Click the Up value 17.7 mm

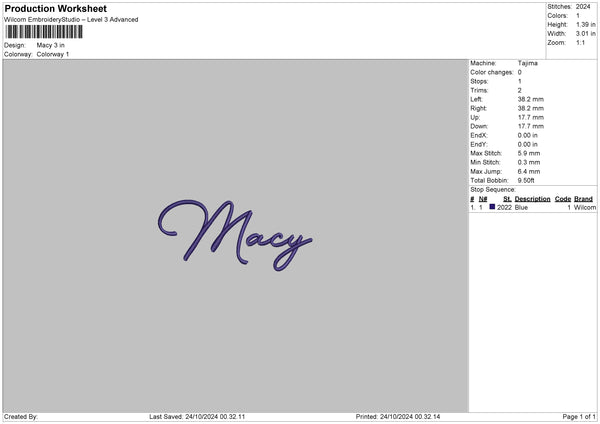[x=531, y=117]
